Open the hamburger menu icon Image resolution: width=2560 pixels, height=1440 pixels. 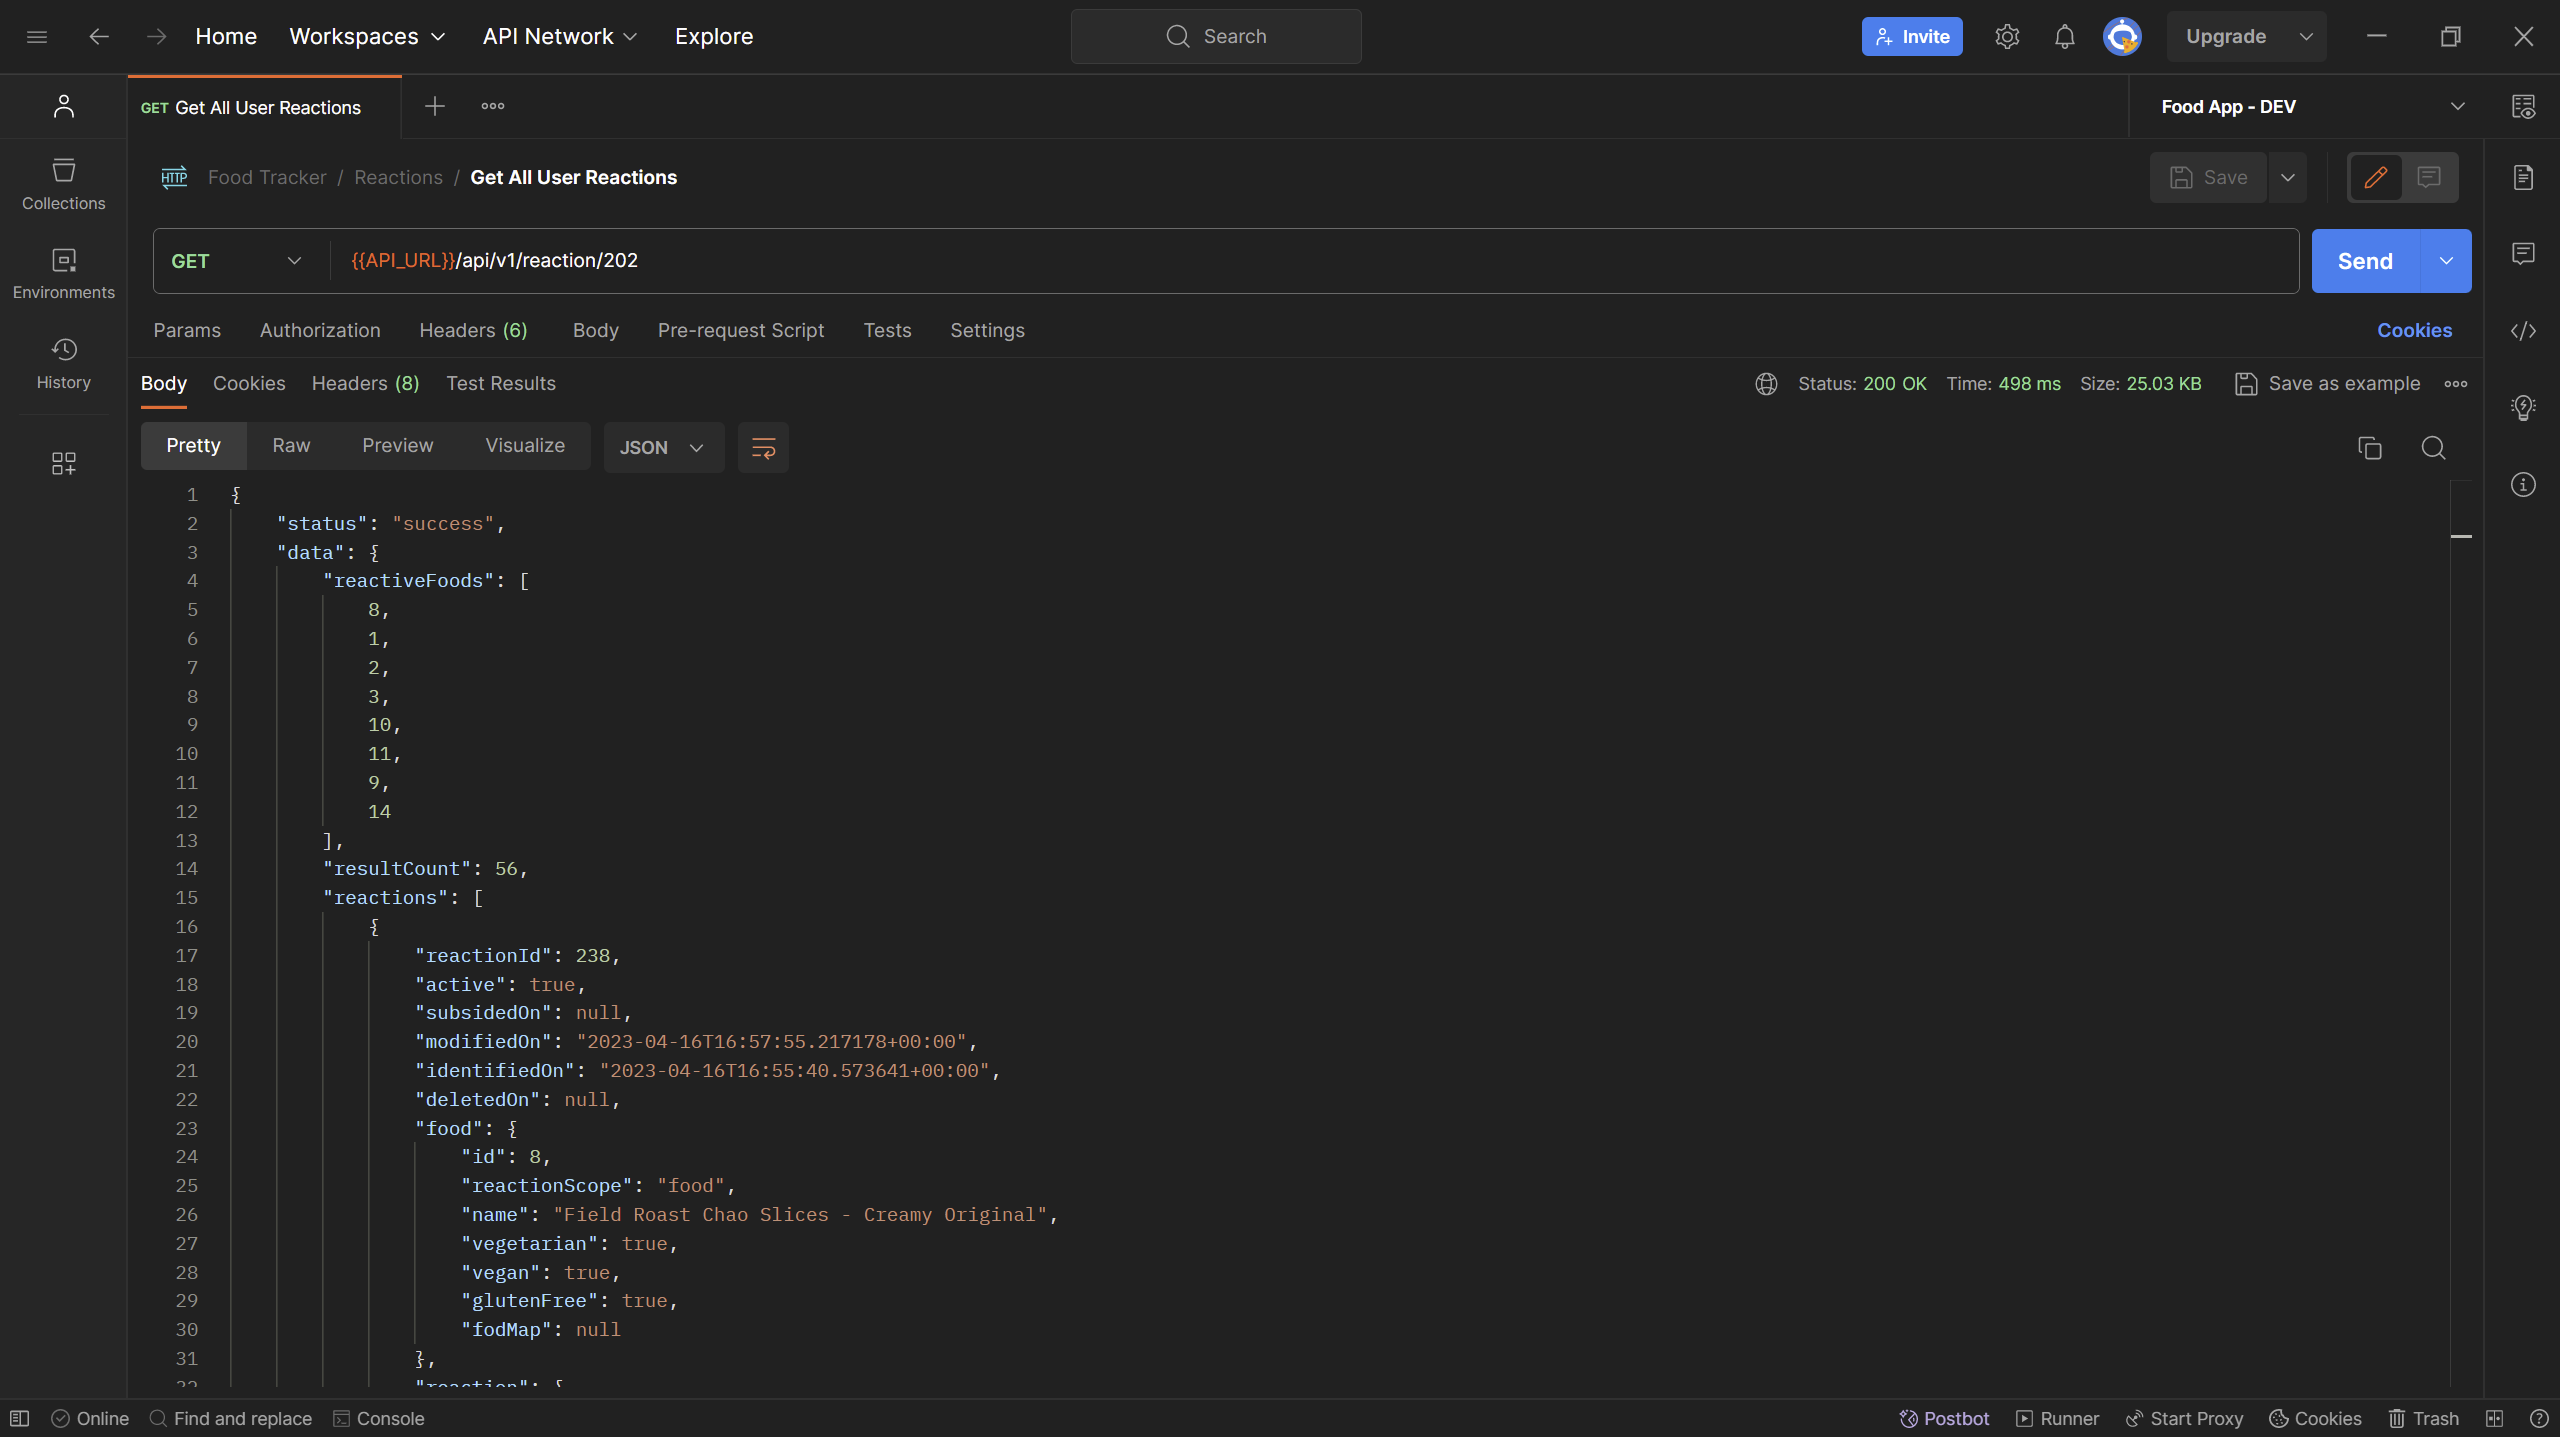coord(37,37)
